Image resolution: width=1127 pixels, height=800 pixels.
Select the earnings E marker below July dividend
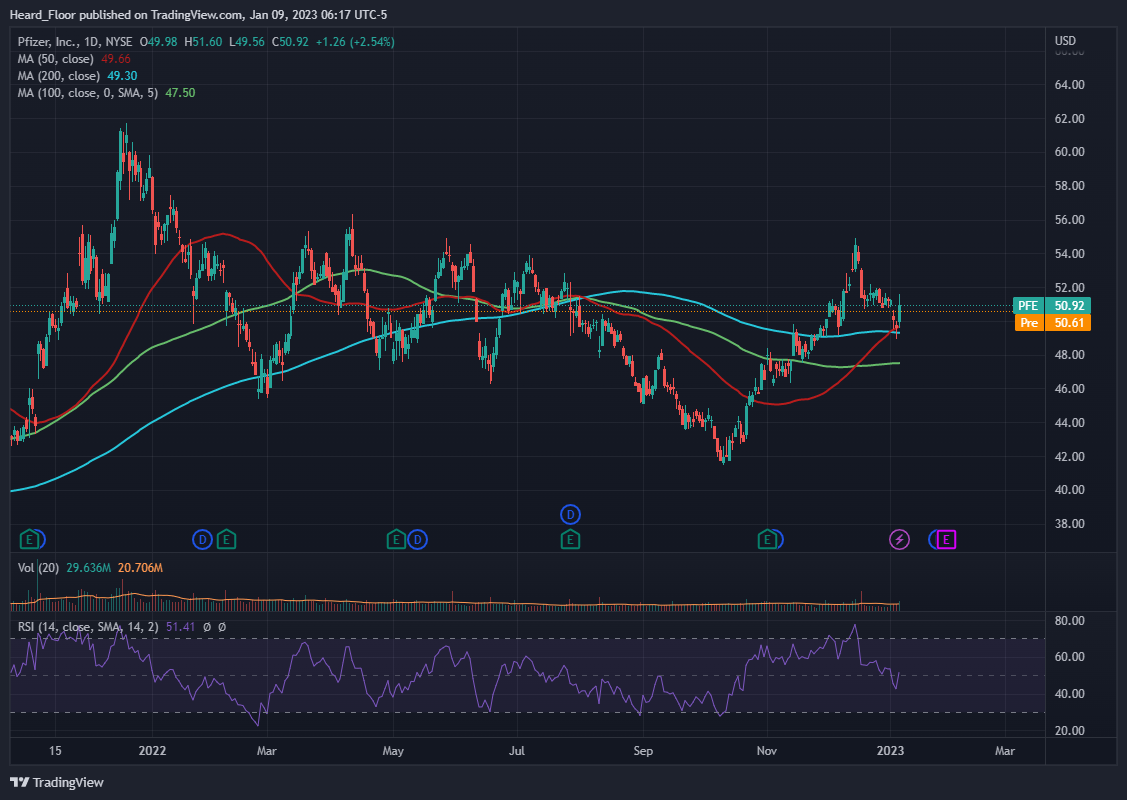click(x=570, y=539)
